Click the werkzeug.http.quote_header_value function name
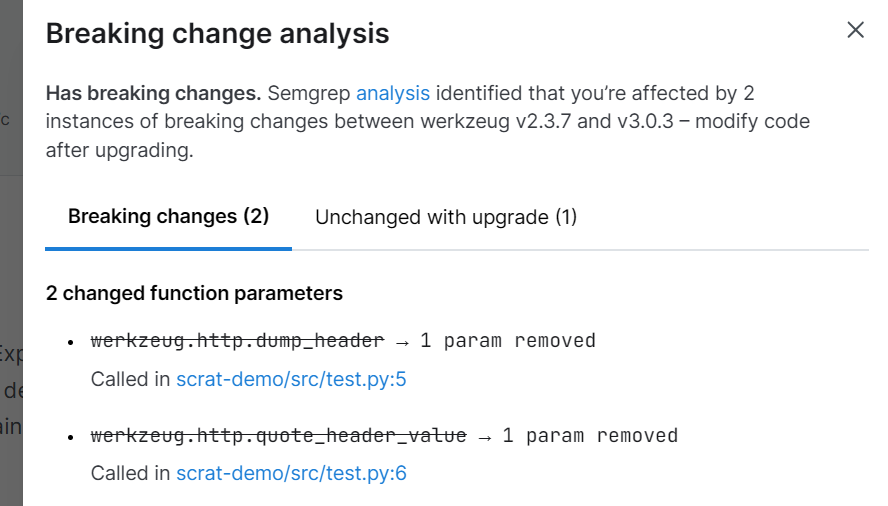Viewport: 888px width, 506px height. coord(278,435)
